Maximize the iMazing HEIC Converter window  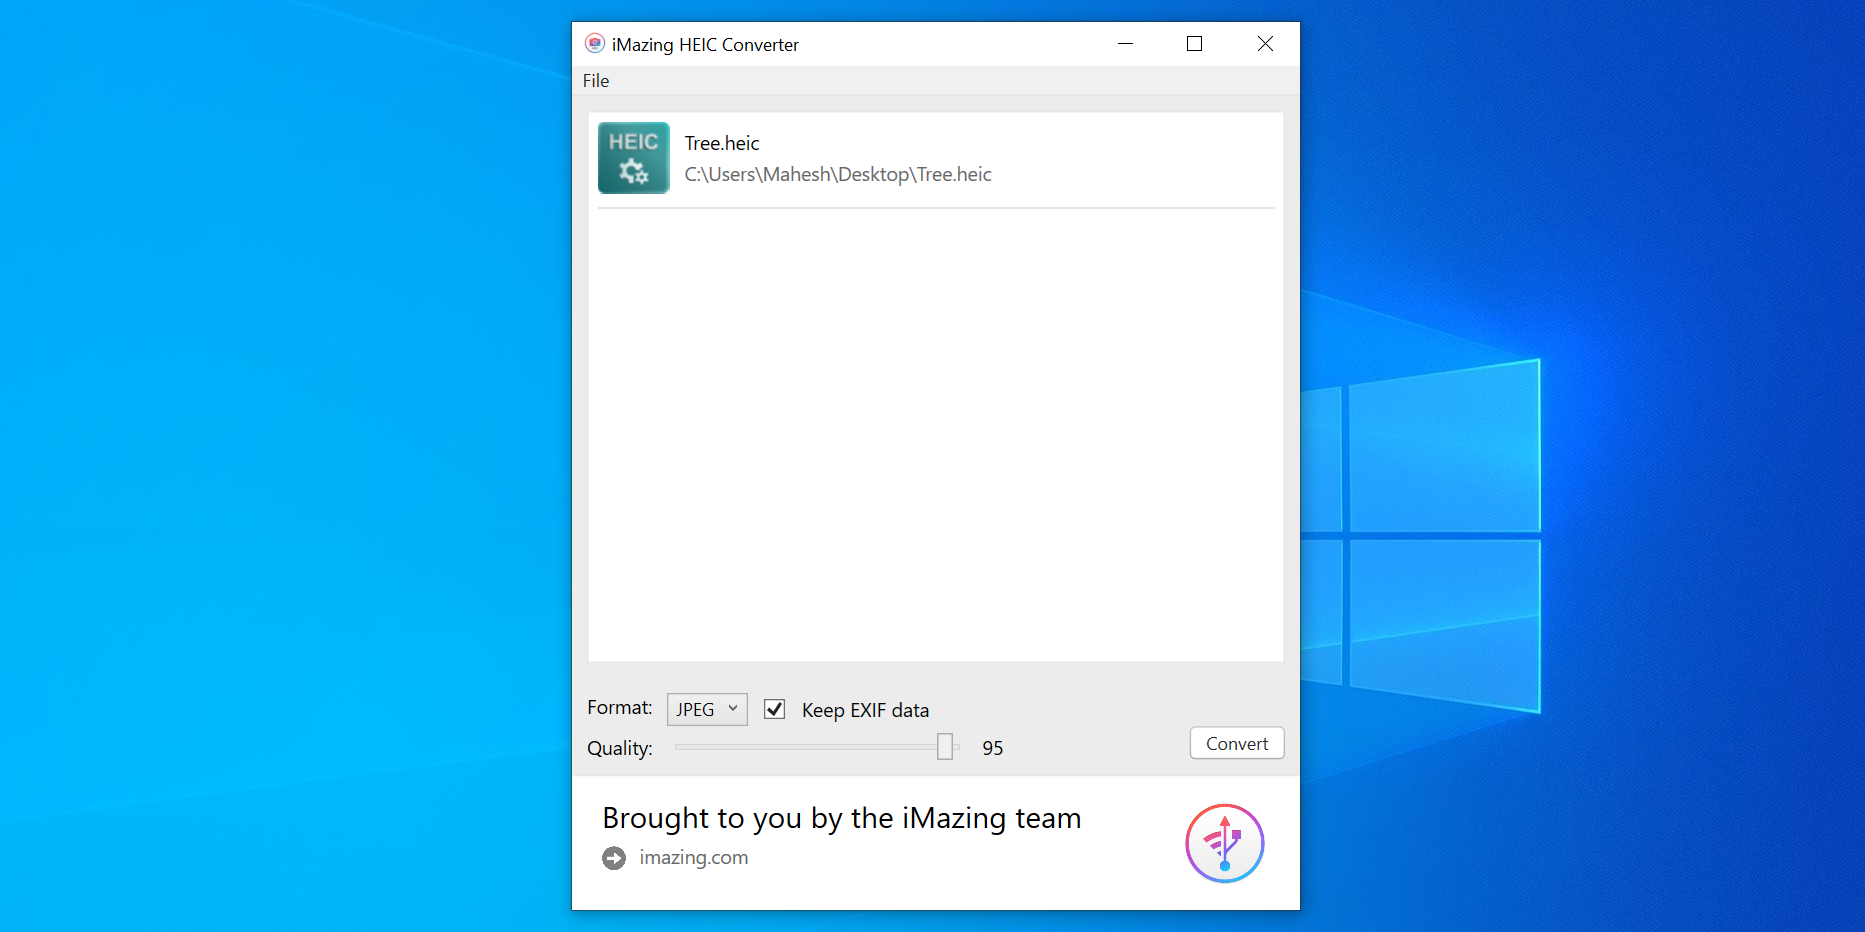click(1194, 44)
